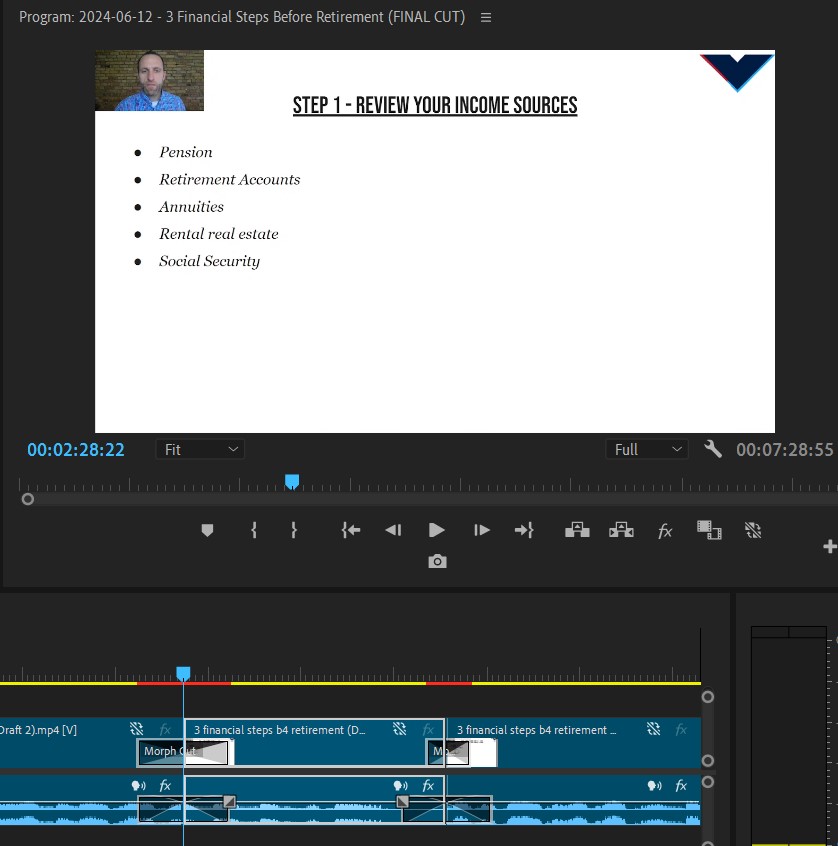Select the audio crossfade at the first cut

pyautogui.click(x=183, y=809)
